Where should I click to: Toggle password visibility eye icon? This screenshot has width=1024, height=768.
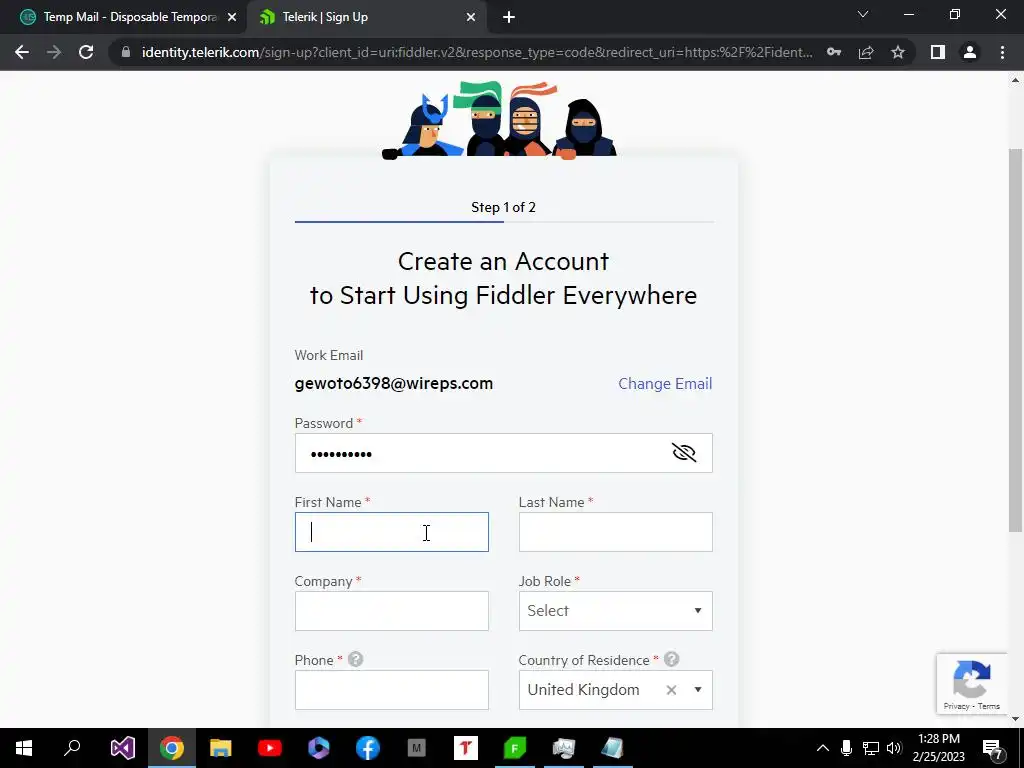coord(684,453)
